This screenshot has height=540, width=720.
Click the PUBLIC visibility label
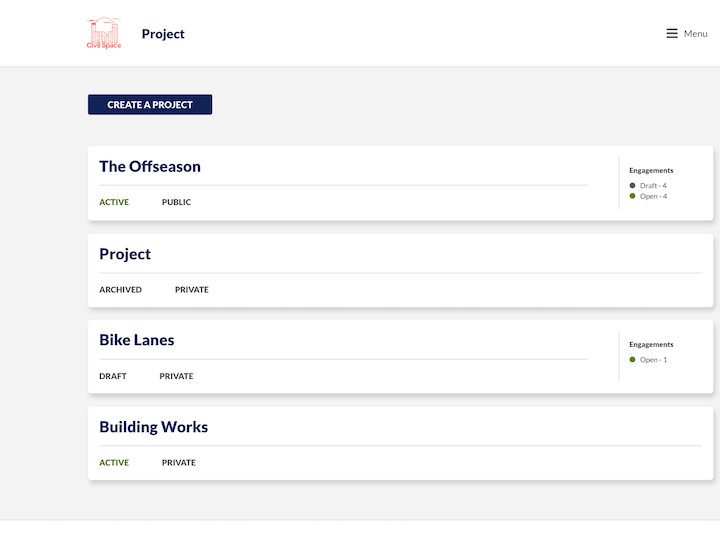point(176,202)
